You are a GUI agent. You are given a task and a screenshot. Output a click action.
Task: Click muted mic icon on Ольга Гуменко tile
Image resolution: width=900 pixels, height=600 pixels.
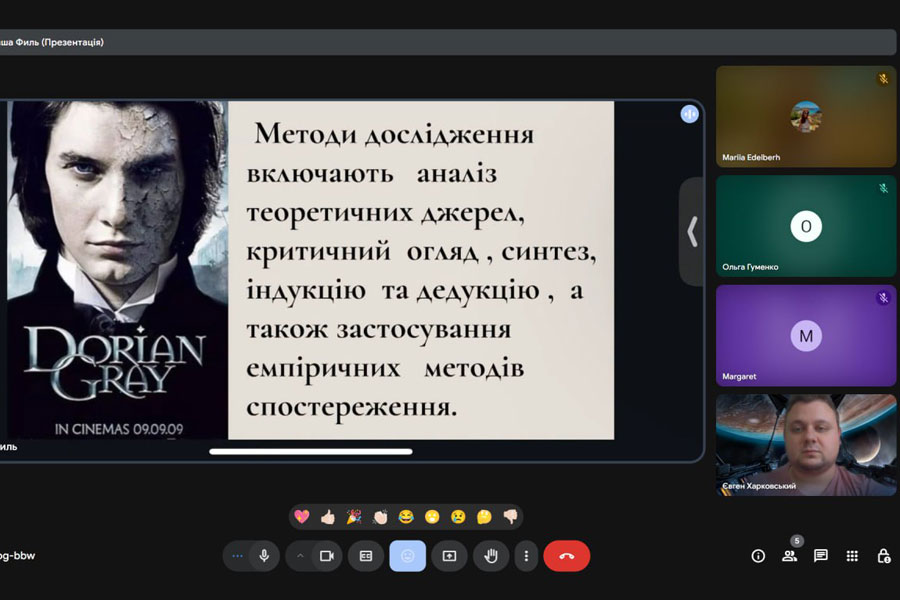point(883,188)
